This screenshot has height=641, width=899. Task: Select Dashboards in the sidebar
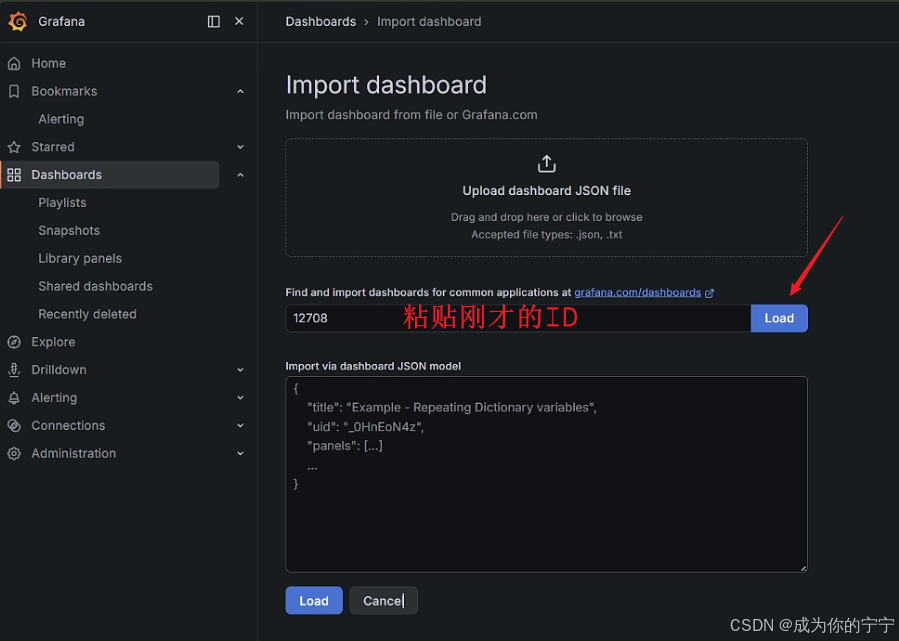click(110, 175)
